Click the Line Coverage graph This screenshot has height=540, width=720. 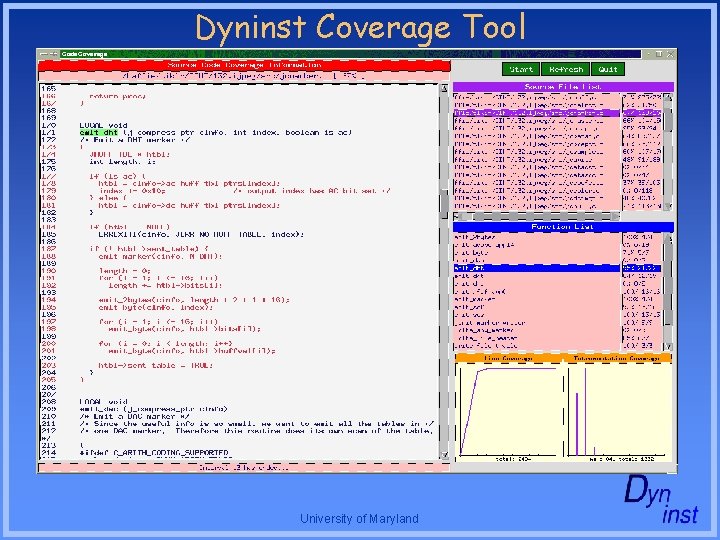[x=509, y=411]
